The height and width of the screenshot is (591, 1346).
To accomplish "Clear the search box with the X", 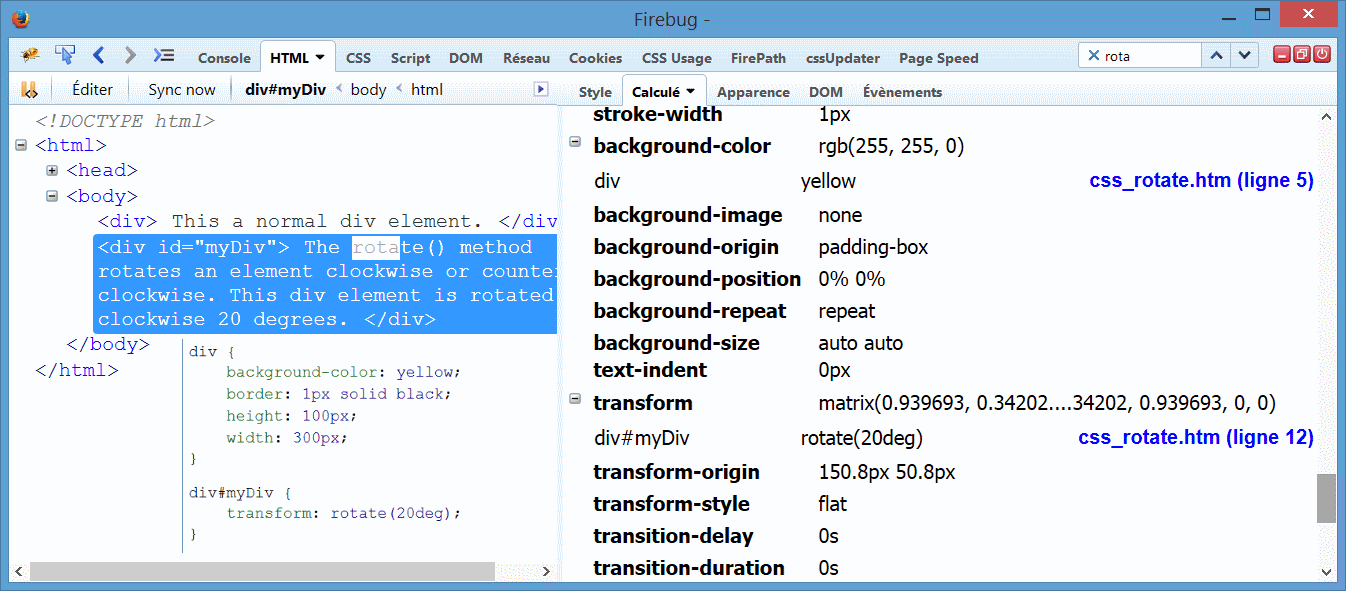I will tap(1093, 56).
